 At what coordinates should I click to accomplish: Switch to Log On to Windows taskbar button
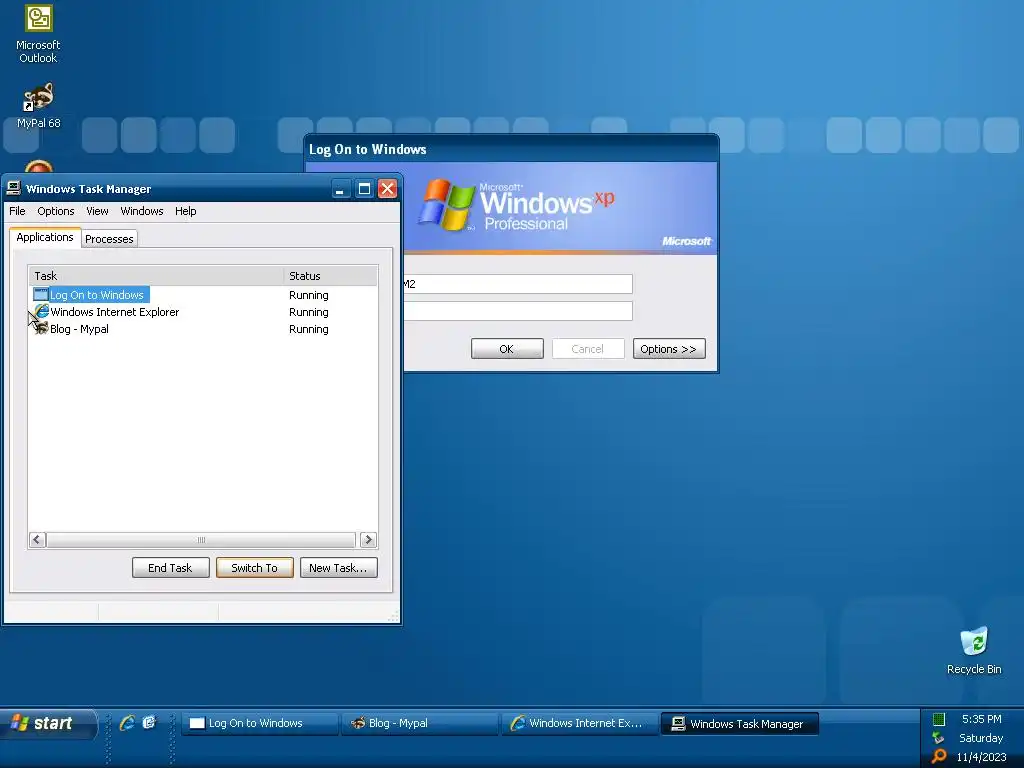point(259,724)
